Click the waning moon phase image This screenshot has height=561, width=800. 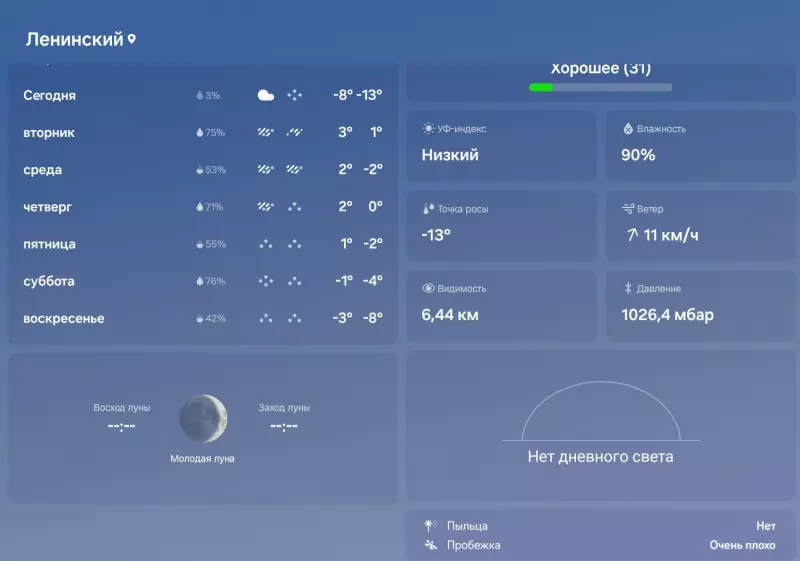[x=203, y=418]
